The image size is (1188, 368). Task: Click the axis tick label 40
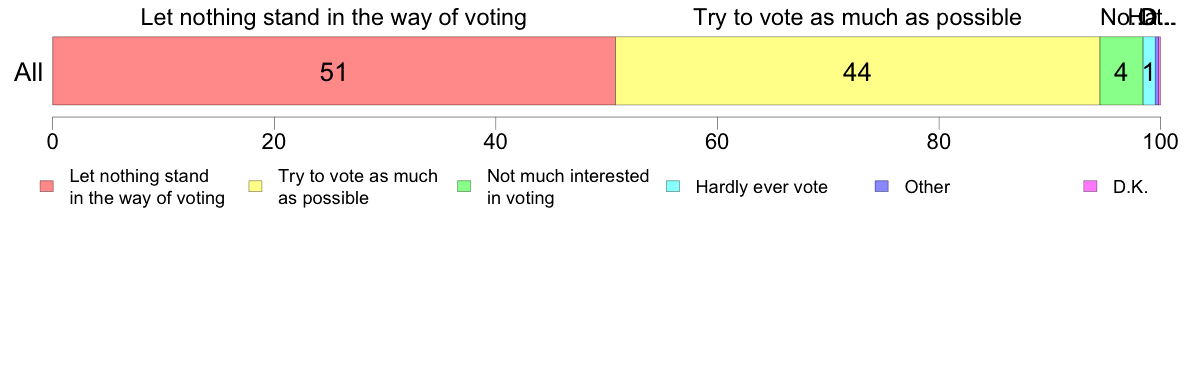496,142
